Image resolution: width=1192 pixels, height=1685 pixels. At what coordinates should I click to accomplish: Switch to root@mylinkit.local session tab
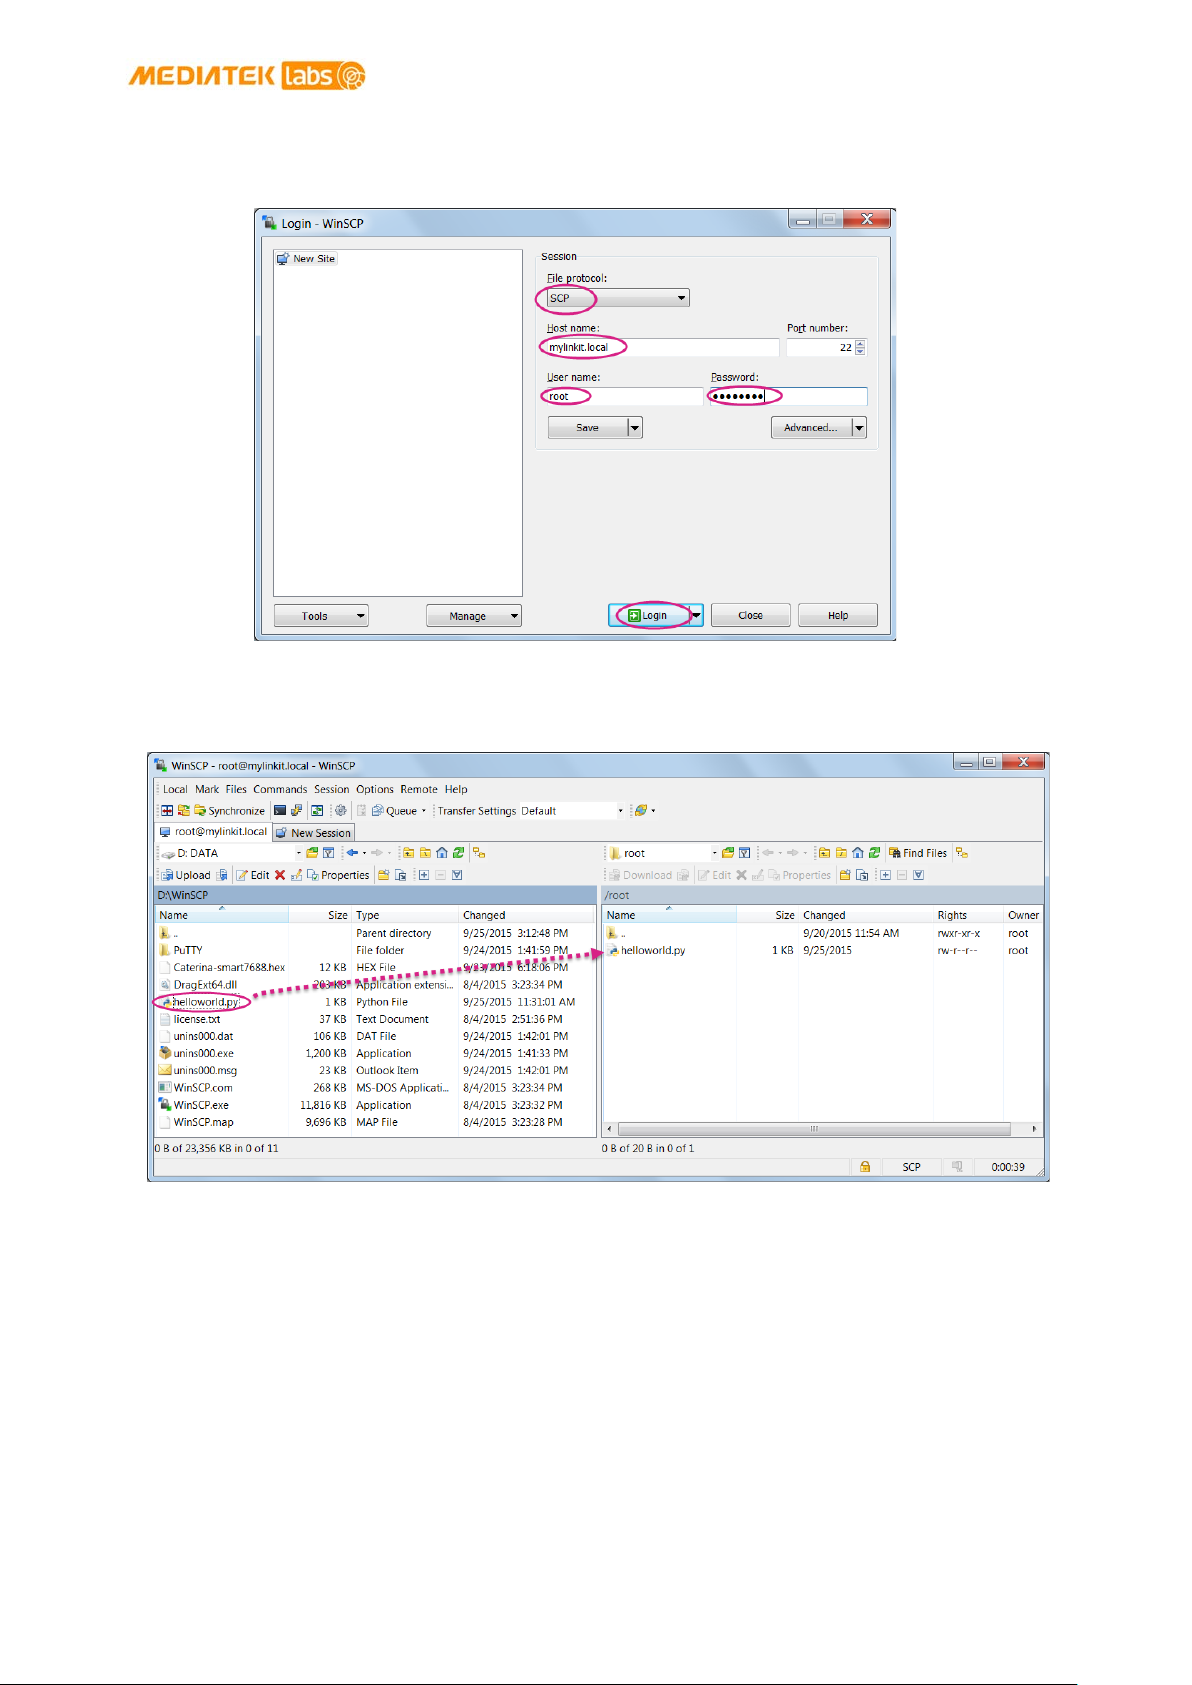pos(214,831)
